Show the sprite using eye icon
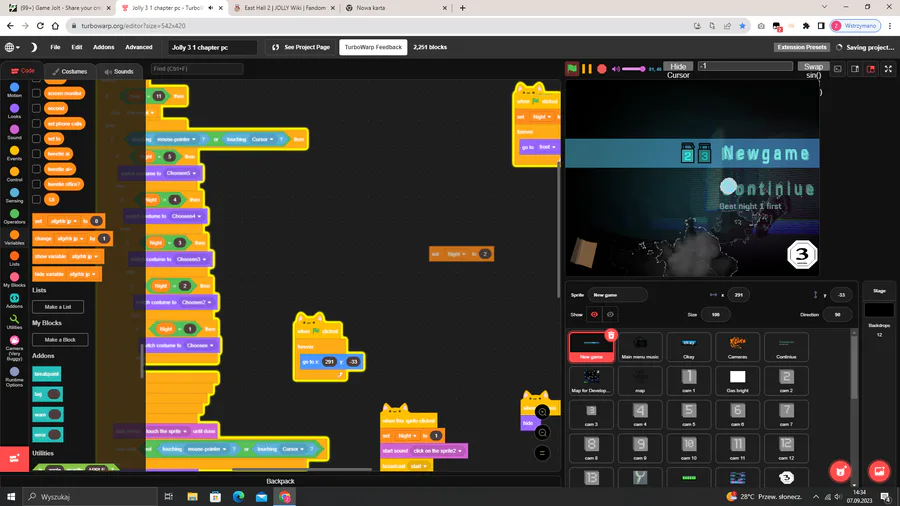Viewport: 900px width, 506px height. tap(594, 314)
